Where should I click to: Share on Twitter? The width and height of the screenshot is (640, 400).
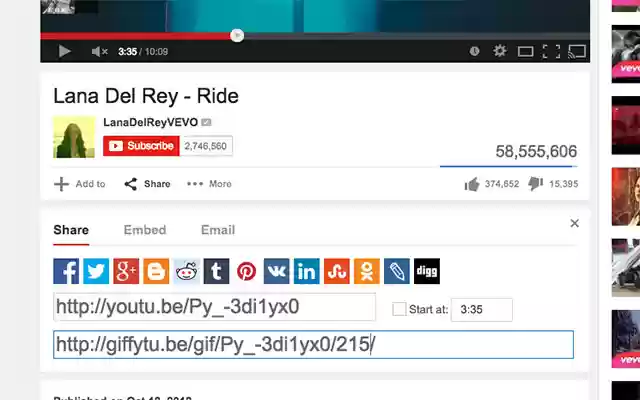tap(96, 271)
